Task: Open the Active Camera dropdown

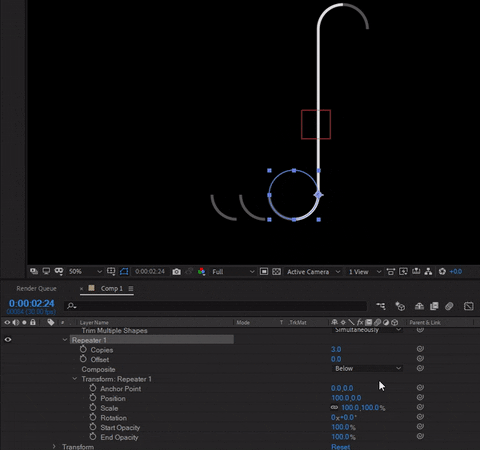Action: [313, 272]
